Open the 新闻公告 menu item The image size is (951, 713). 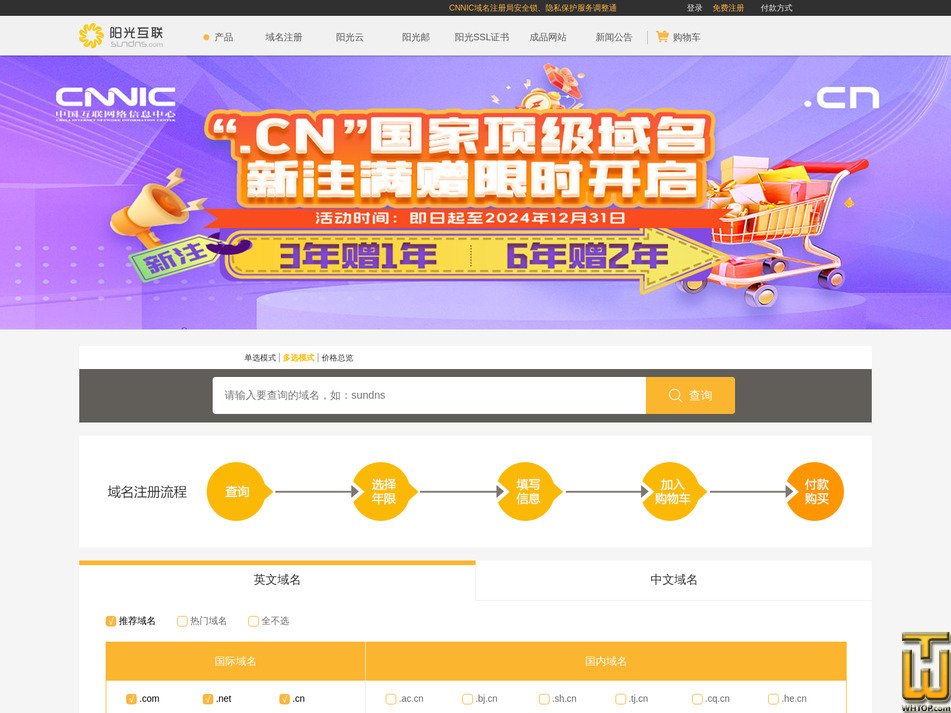[614, 37]
